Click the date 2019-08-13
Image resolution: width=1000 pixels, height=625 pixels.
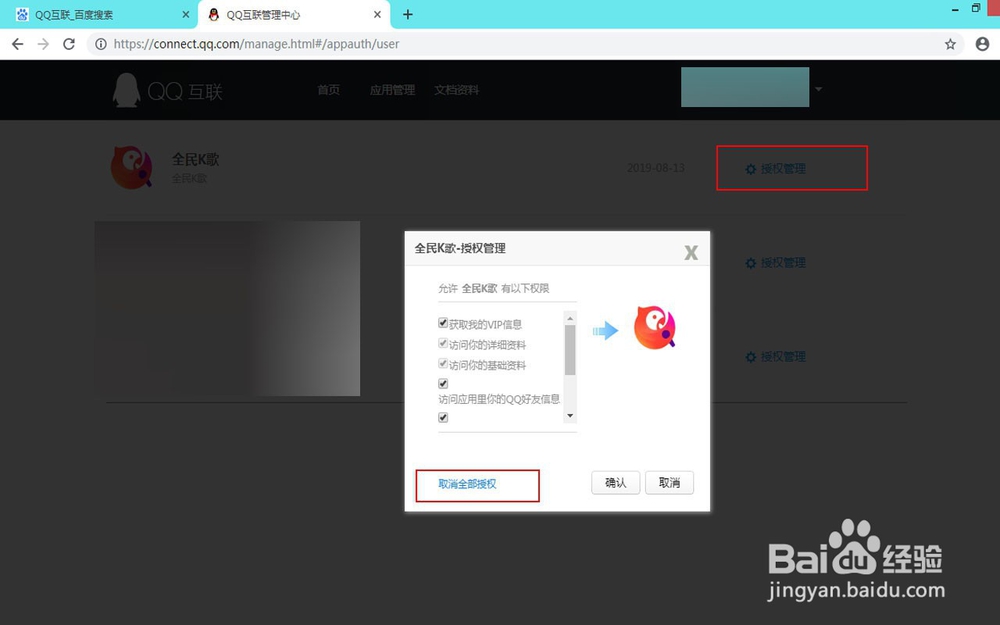coord(656,168)
